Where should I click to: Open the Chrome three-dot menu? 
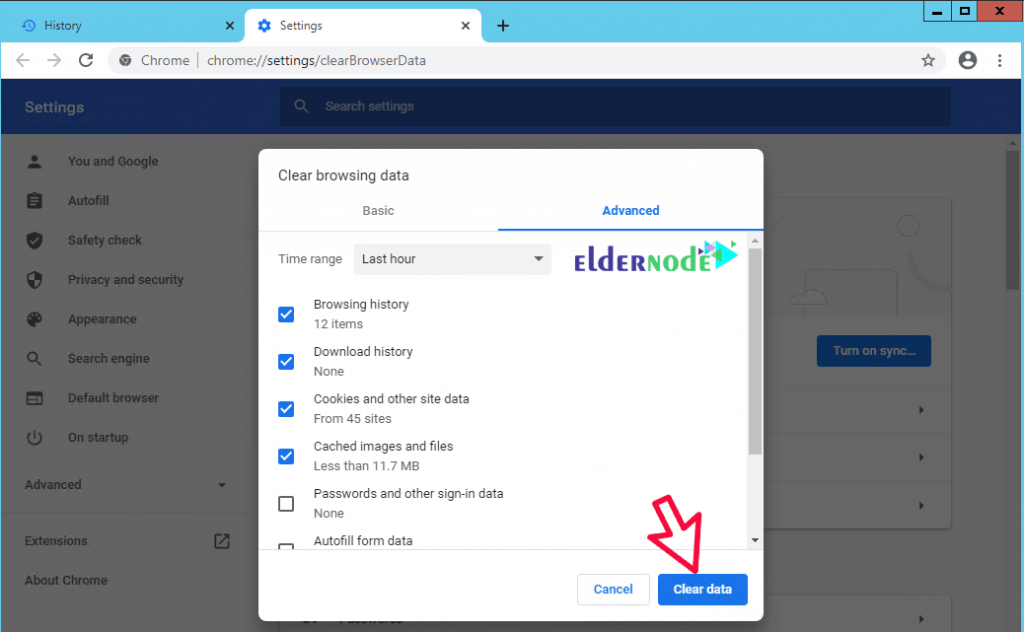[999, 60]
